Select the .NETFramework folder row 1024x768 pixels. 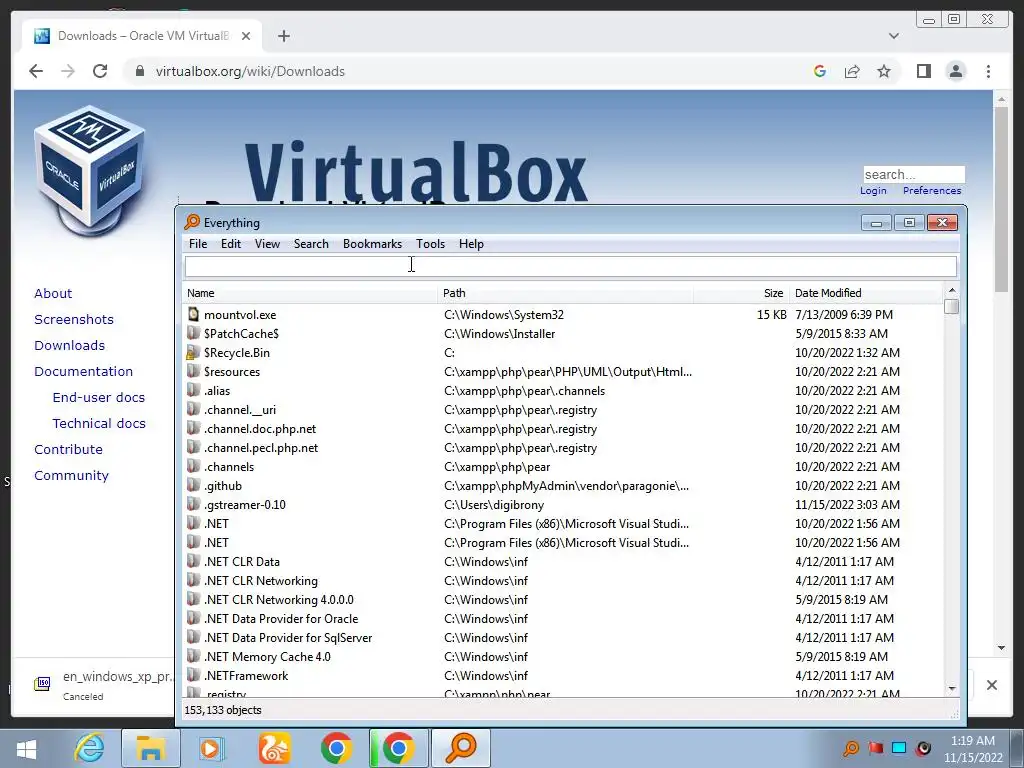pos(564,675)
